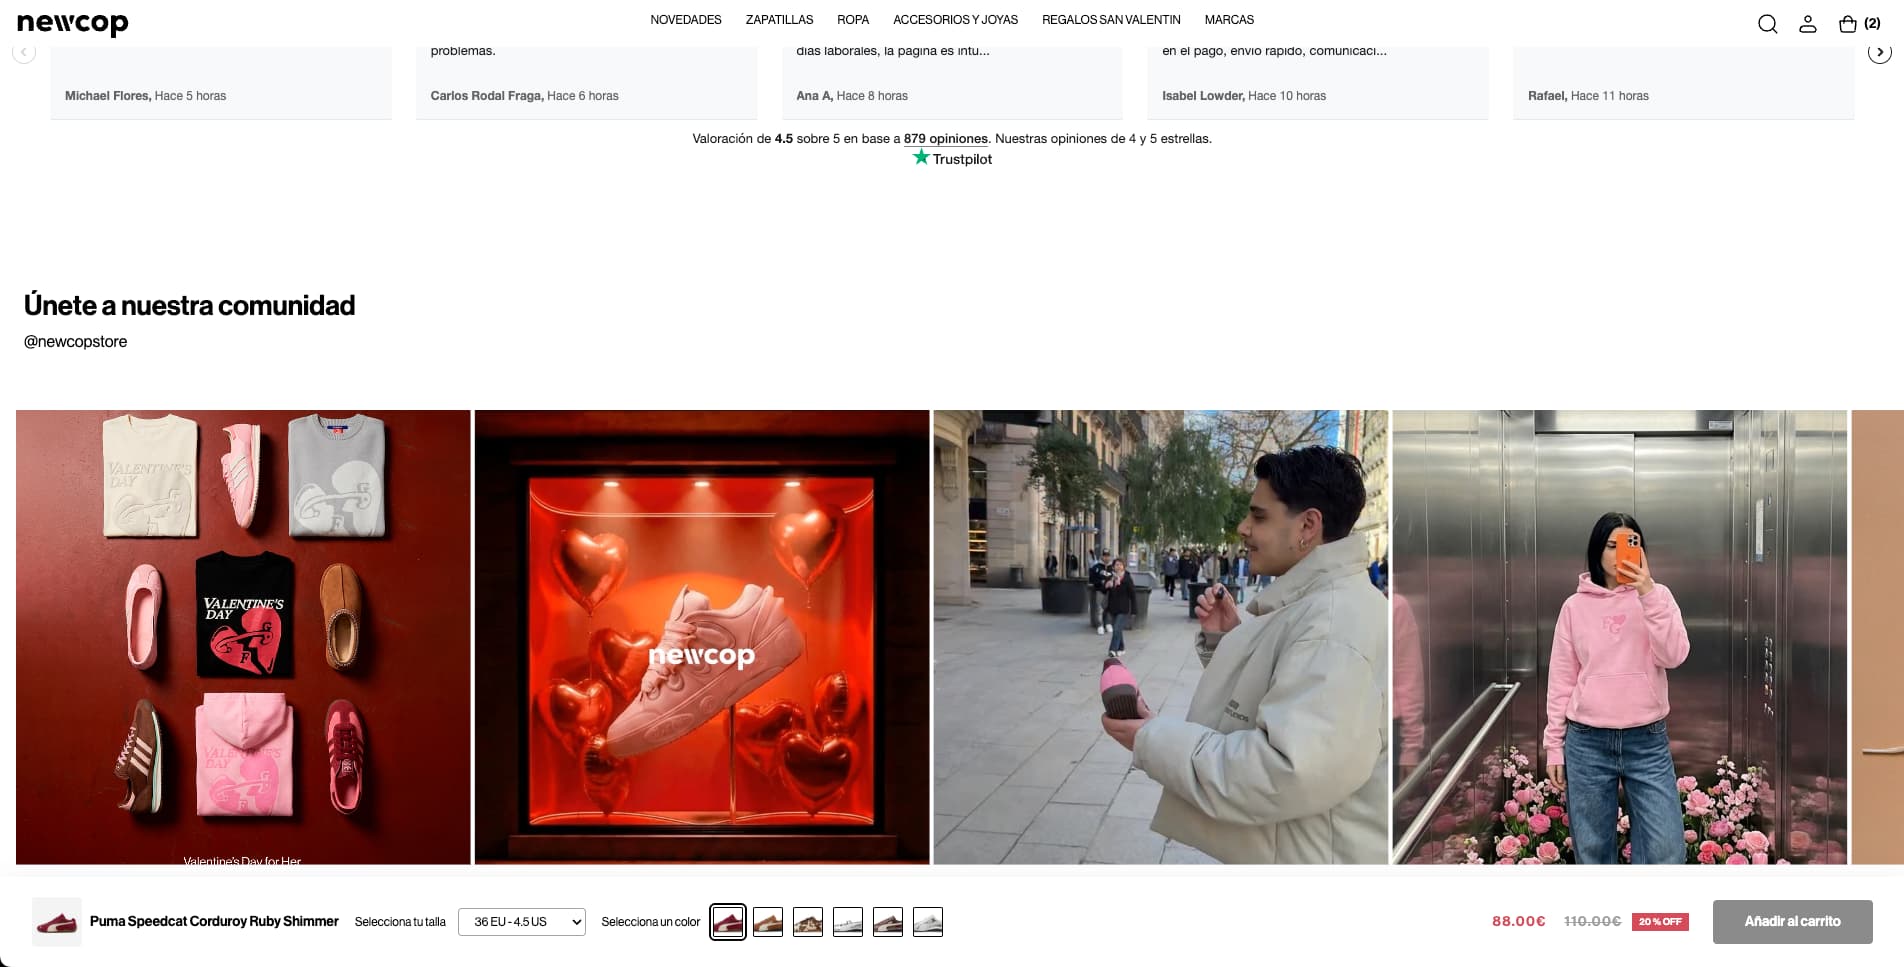Image resolution: width=1904 pixels, height=967 pixels.
Task: Open the NOVEDADES menu item
Action: pos(685,19)
